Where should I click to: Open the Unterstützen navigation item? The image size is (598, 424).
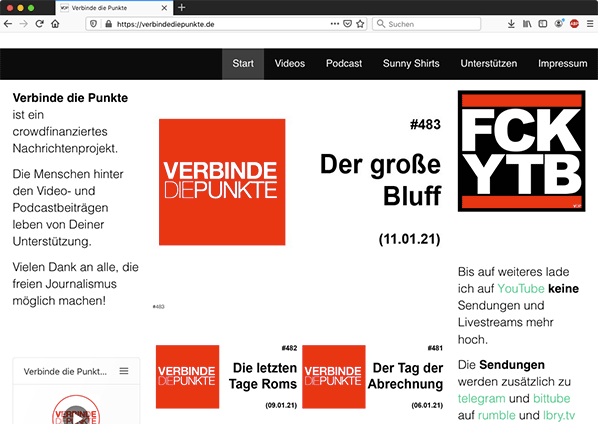tap(489, 63)
